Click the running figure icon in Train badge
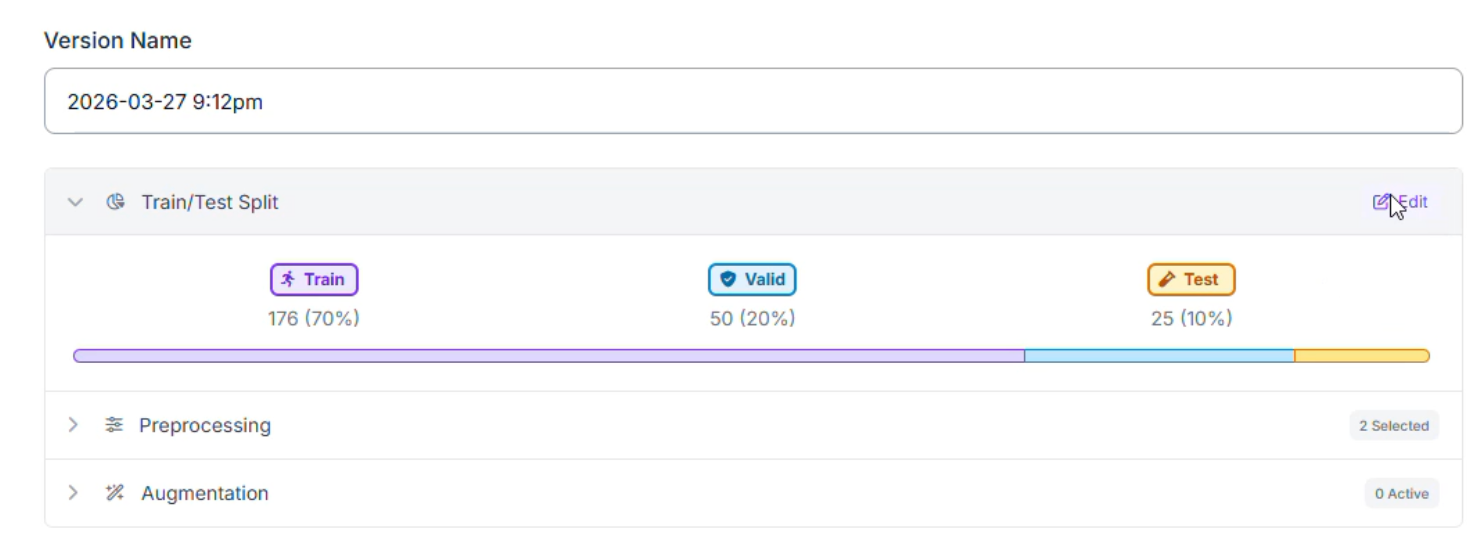The width and height of the screenshot is (1484, 546). (x=288, y=280)
